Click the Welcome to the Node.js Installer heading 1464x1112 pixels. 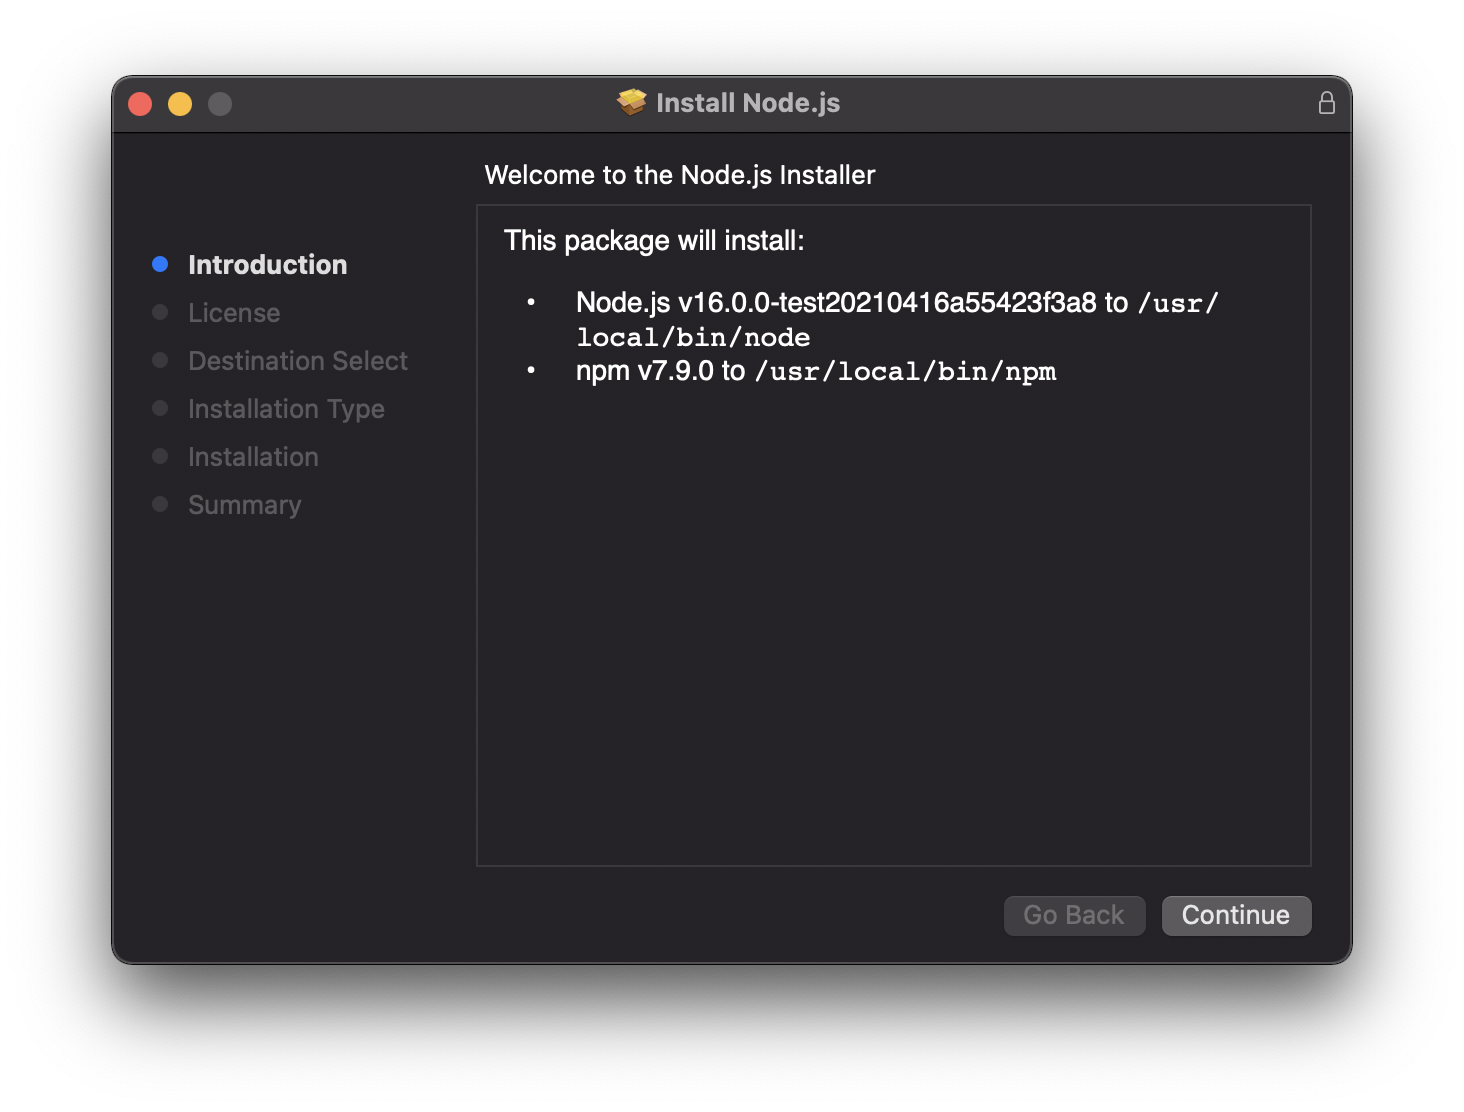[680, 175]
